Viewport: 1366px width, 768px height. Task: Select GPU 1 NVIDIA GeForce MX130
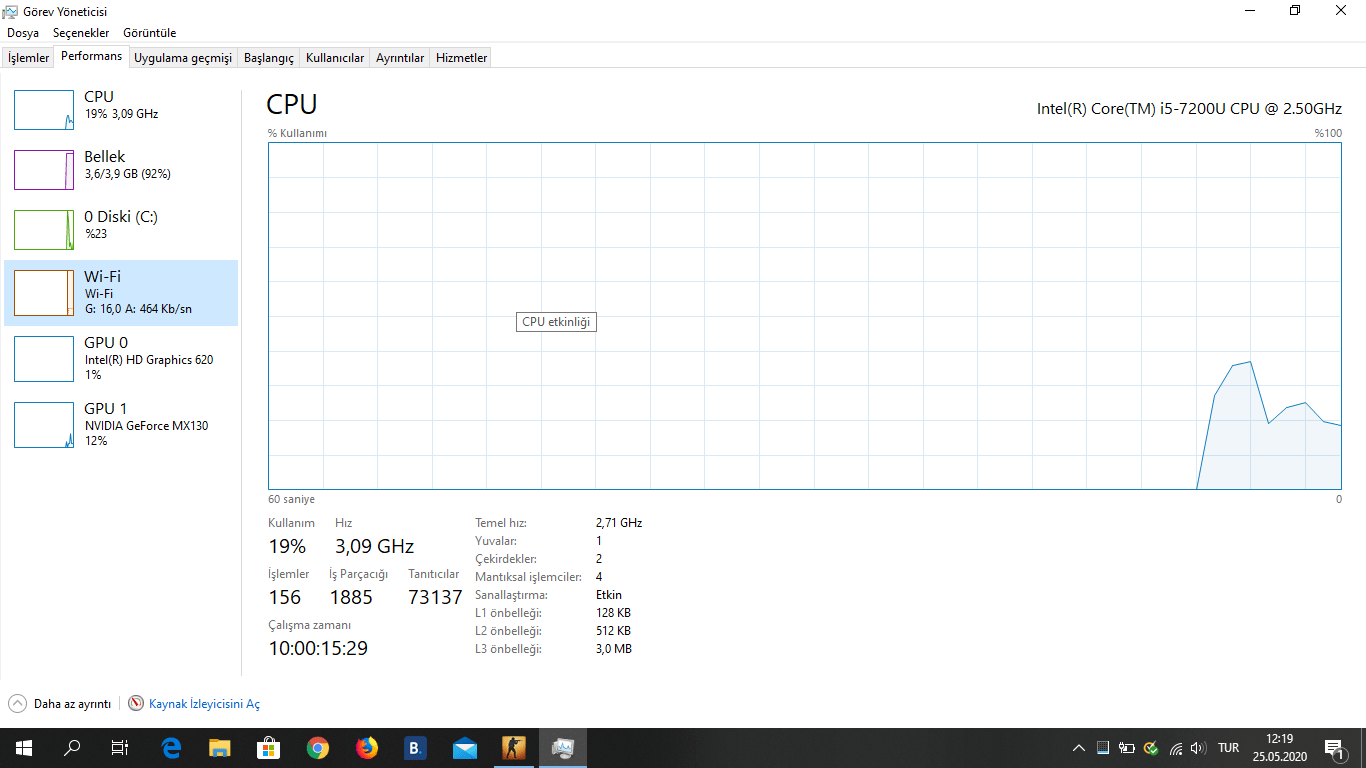121,425
